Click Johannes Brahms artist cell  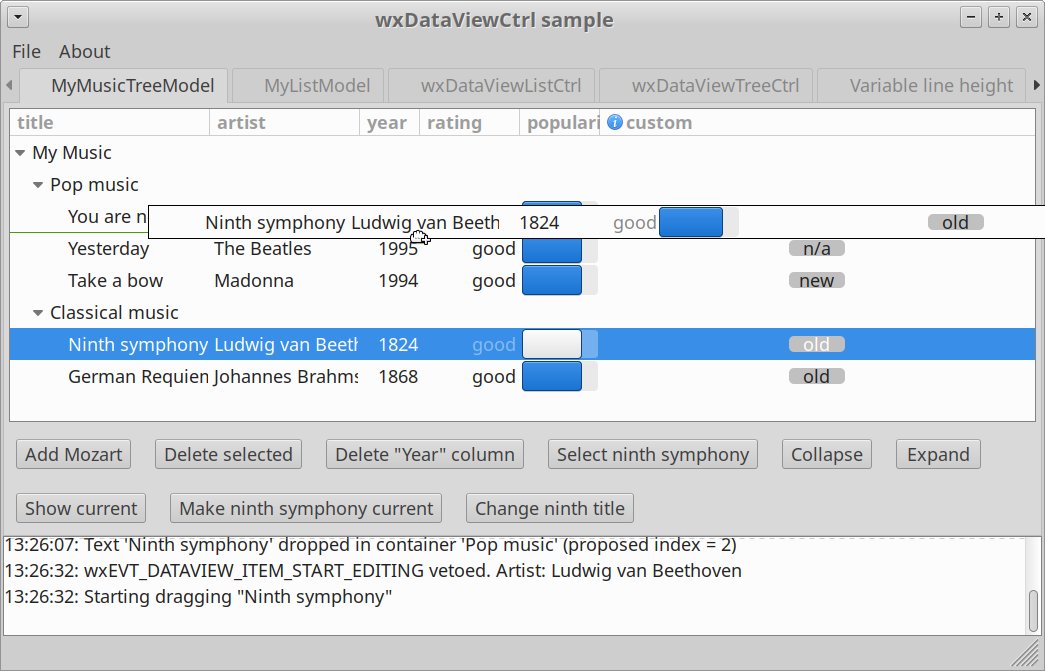pyautogui.click(x=286, y=376)
